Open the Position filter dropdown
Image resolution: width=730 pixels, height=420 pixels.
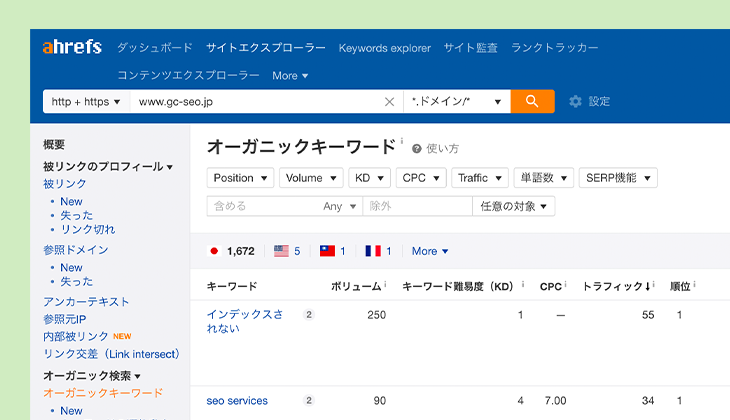(240, 178)
